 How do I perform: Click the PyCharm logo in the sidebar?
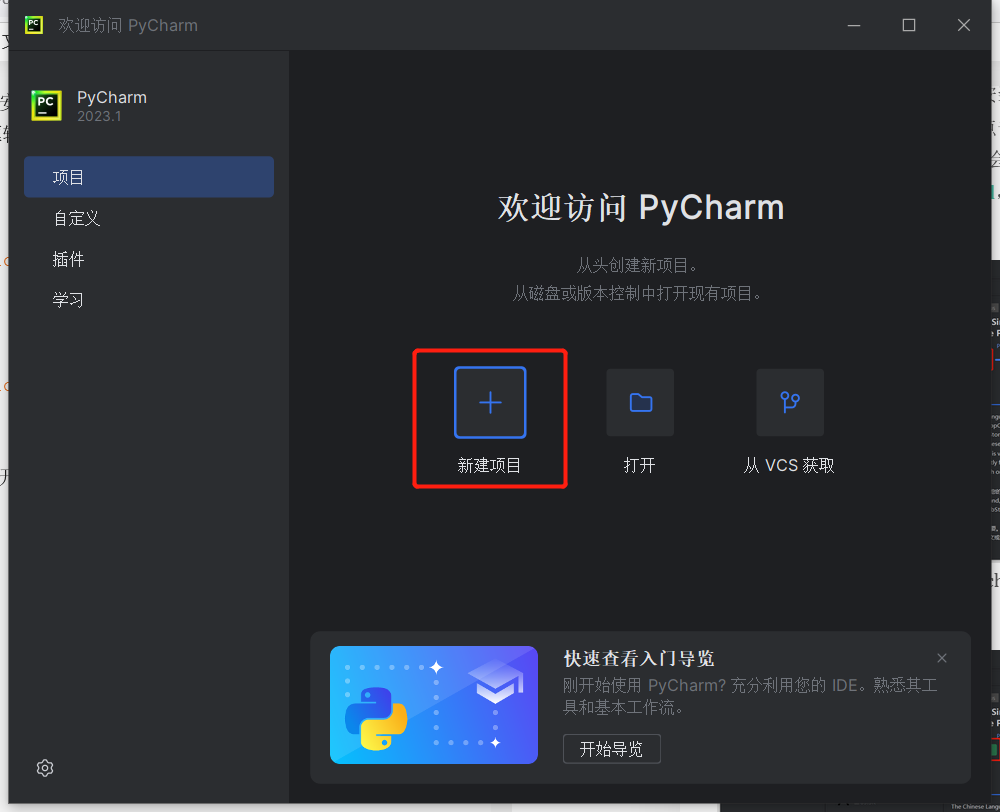pyautogui.click(x=47, y=105)
